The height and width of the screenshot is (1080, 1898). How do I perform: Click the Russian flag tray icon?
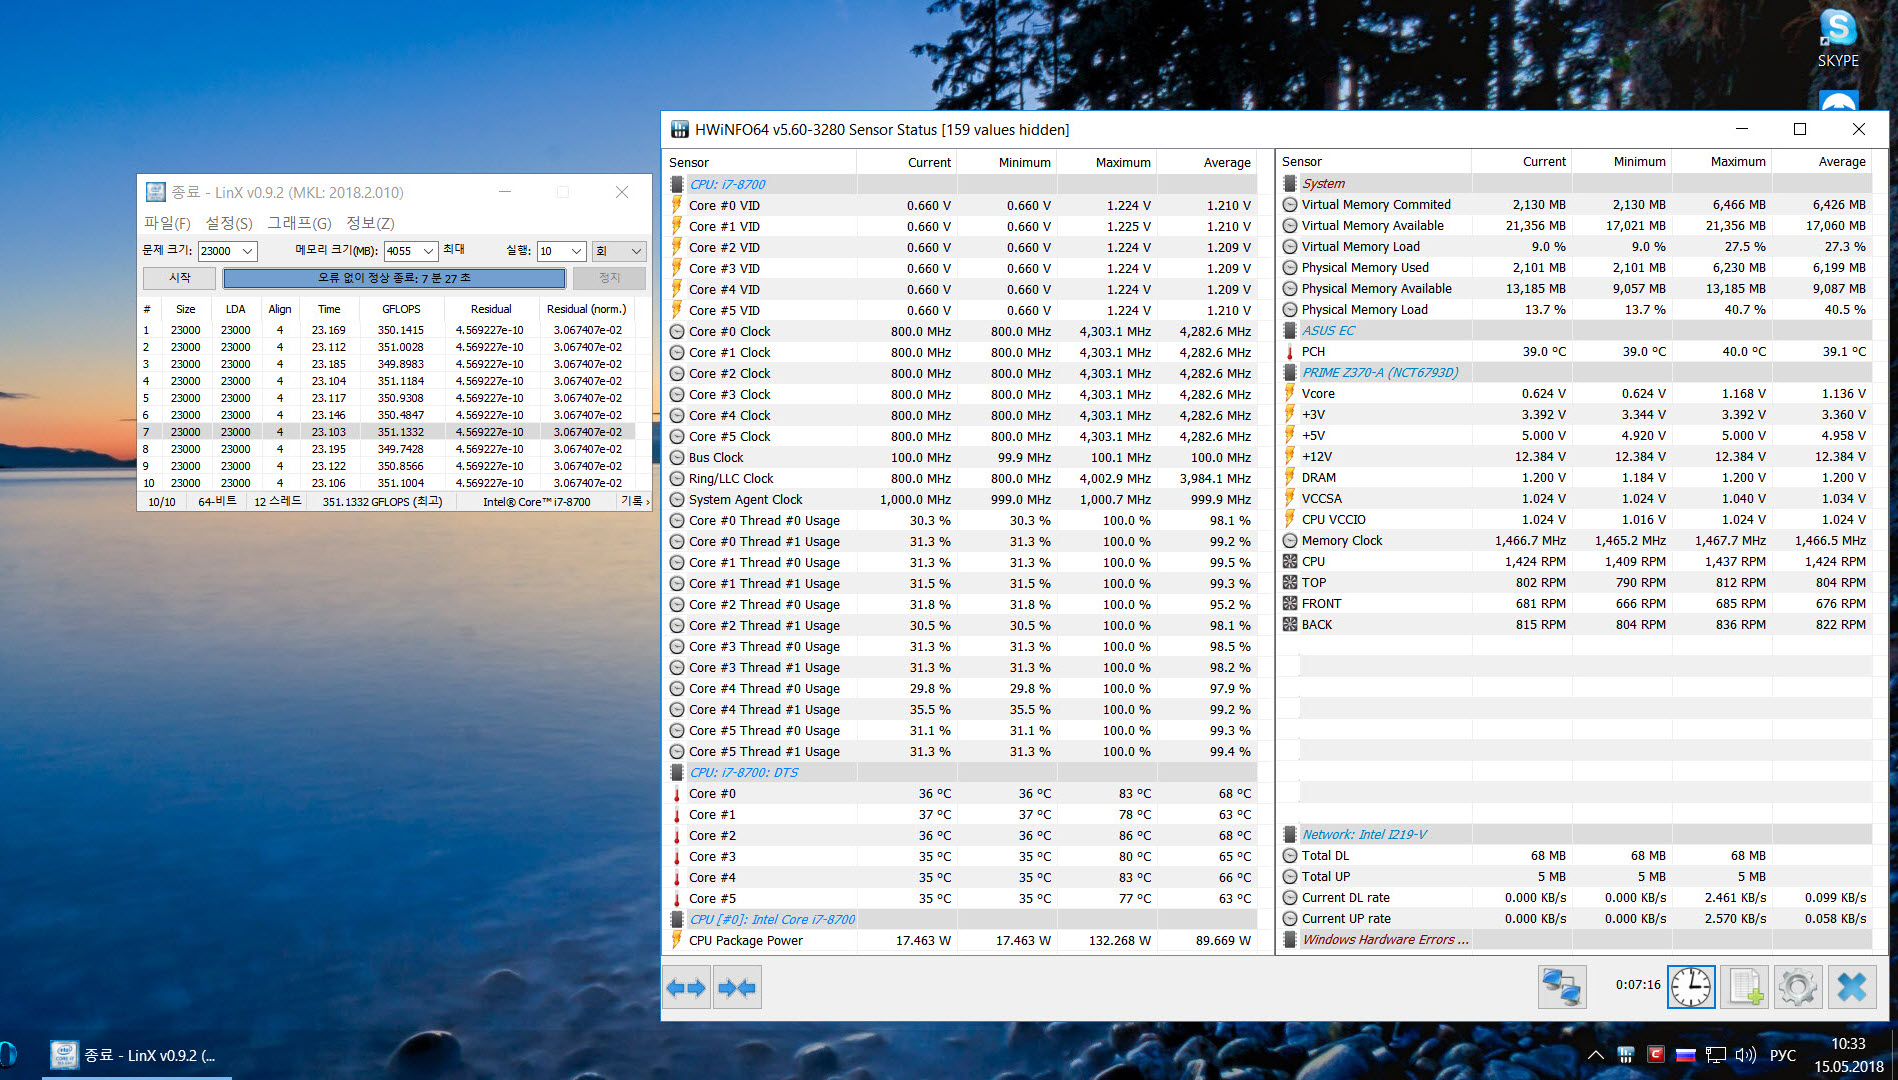coord(1686,1055)
